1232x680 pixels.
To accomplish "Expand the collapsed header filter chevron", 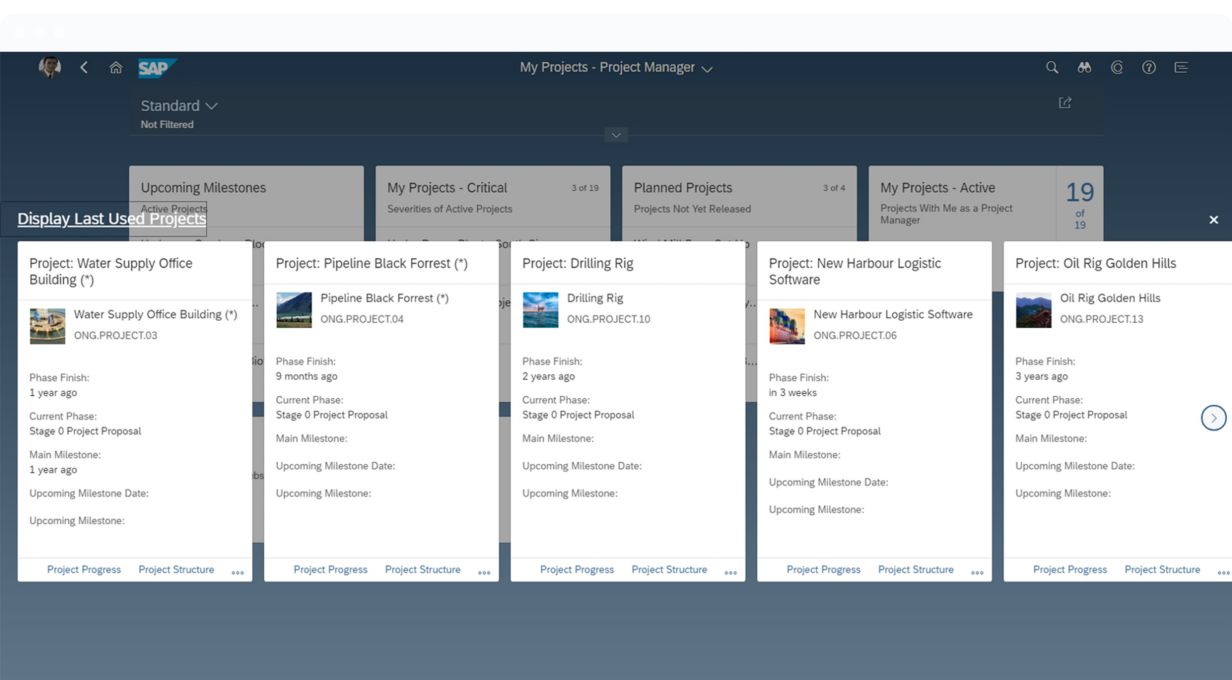I will [x=616, y=135].
